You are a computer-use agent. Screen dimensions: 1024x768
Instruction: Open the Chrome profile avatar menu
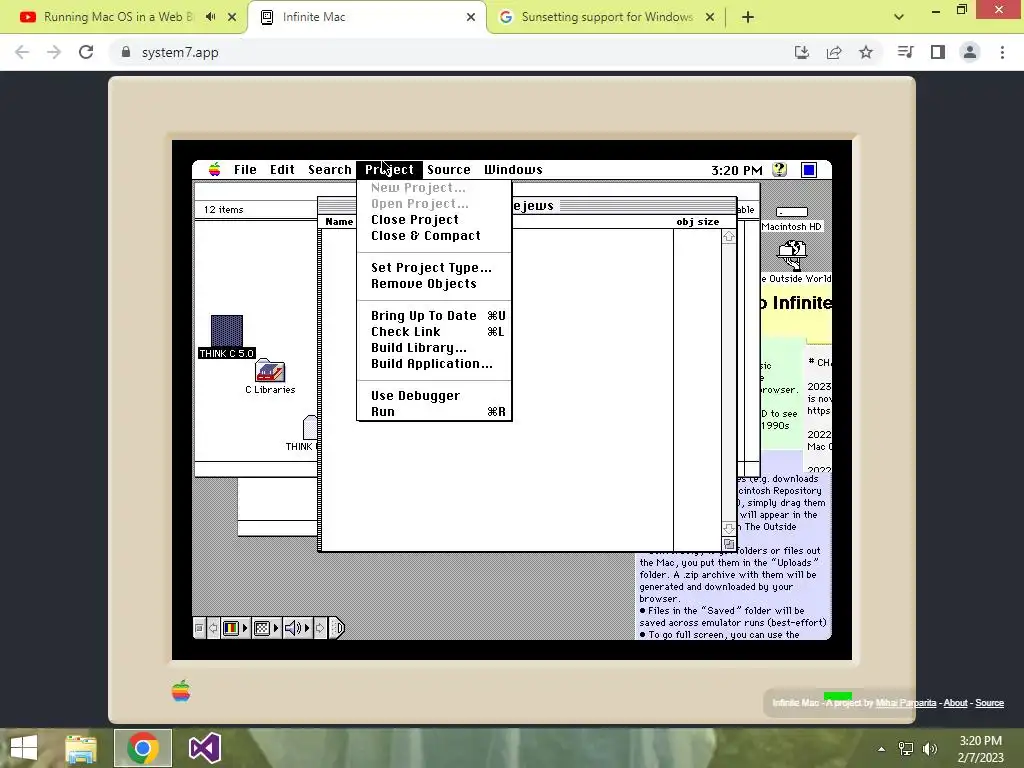(970, 52)
